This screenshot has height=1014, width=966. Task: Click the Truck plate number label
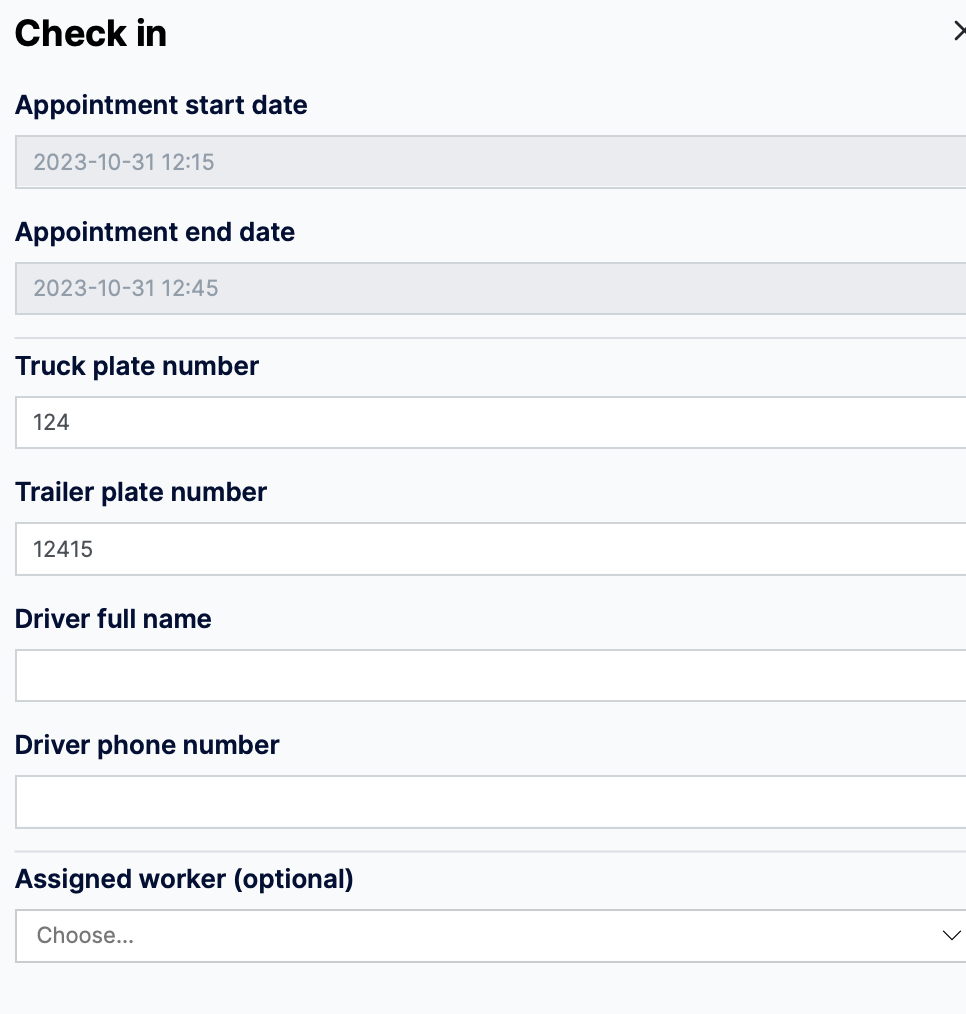coord(137,366)
